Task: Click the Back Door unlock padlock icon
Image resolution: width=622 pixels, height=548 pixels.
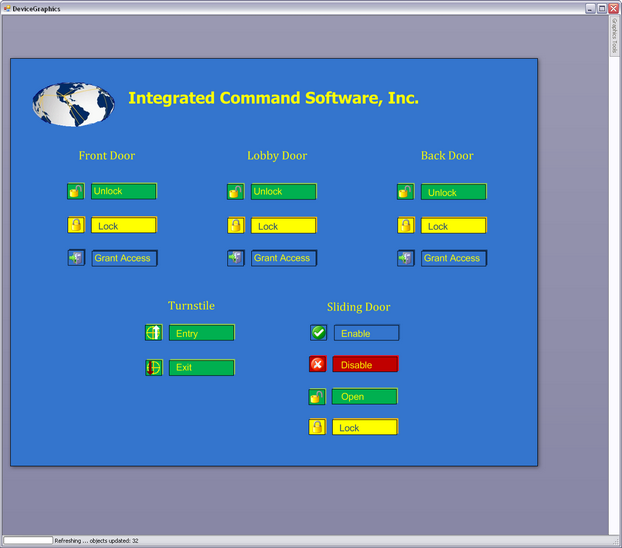Action: click(x=405, y=192)
